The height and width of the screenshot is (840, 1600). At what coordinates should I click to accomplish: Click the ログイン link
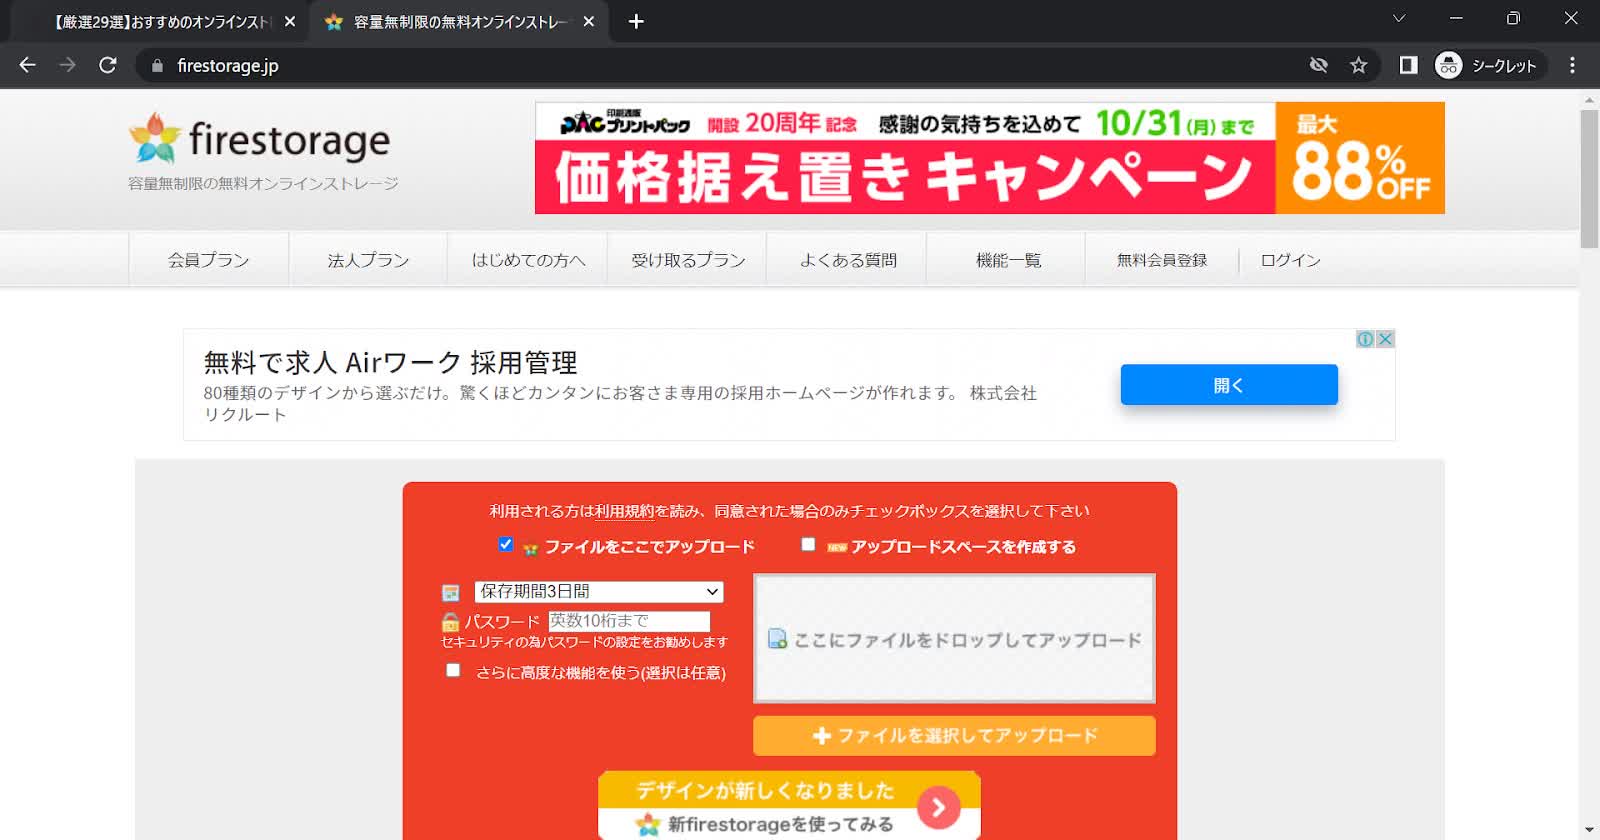(1290, 260)
